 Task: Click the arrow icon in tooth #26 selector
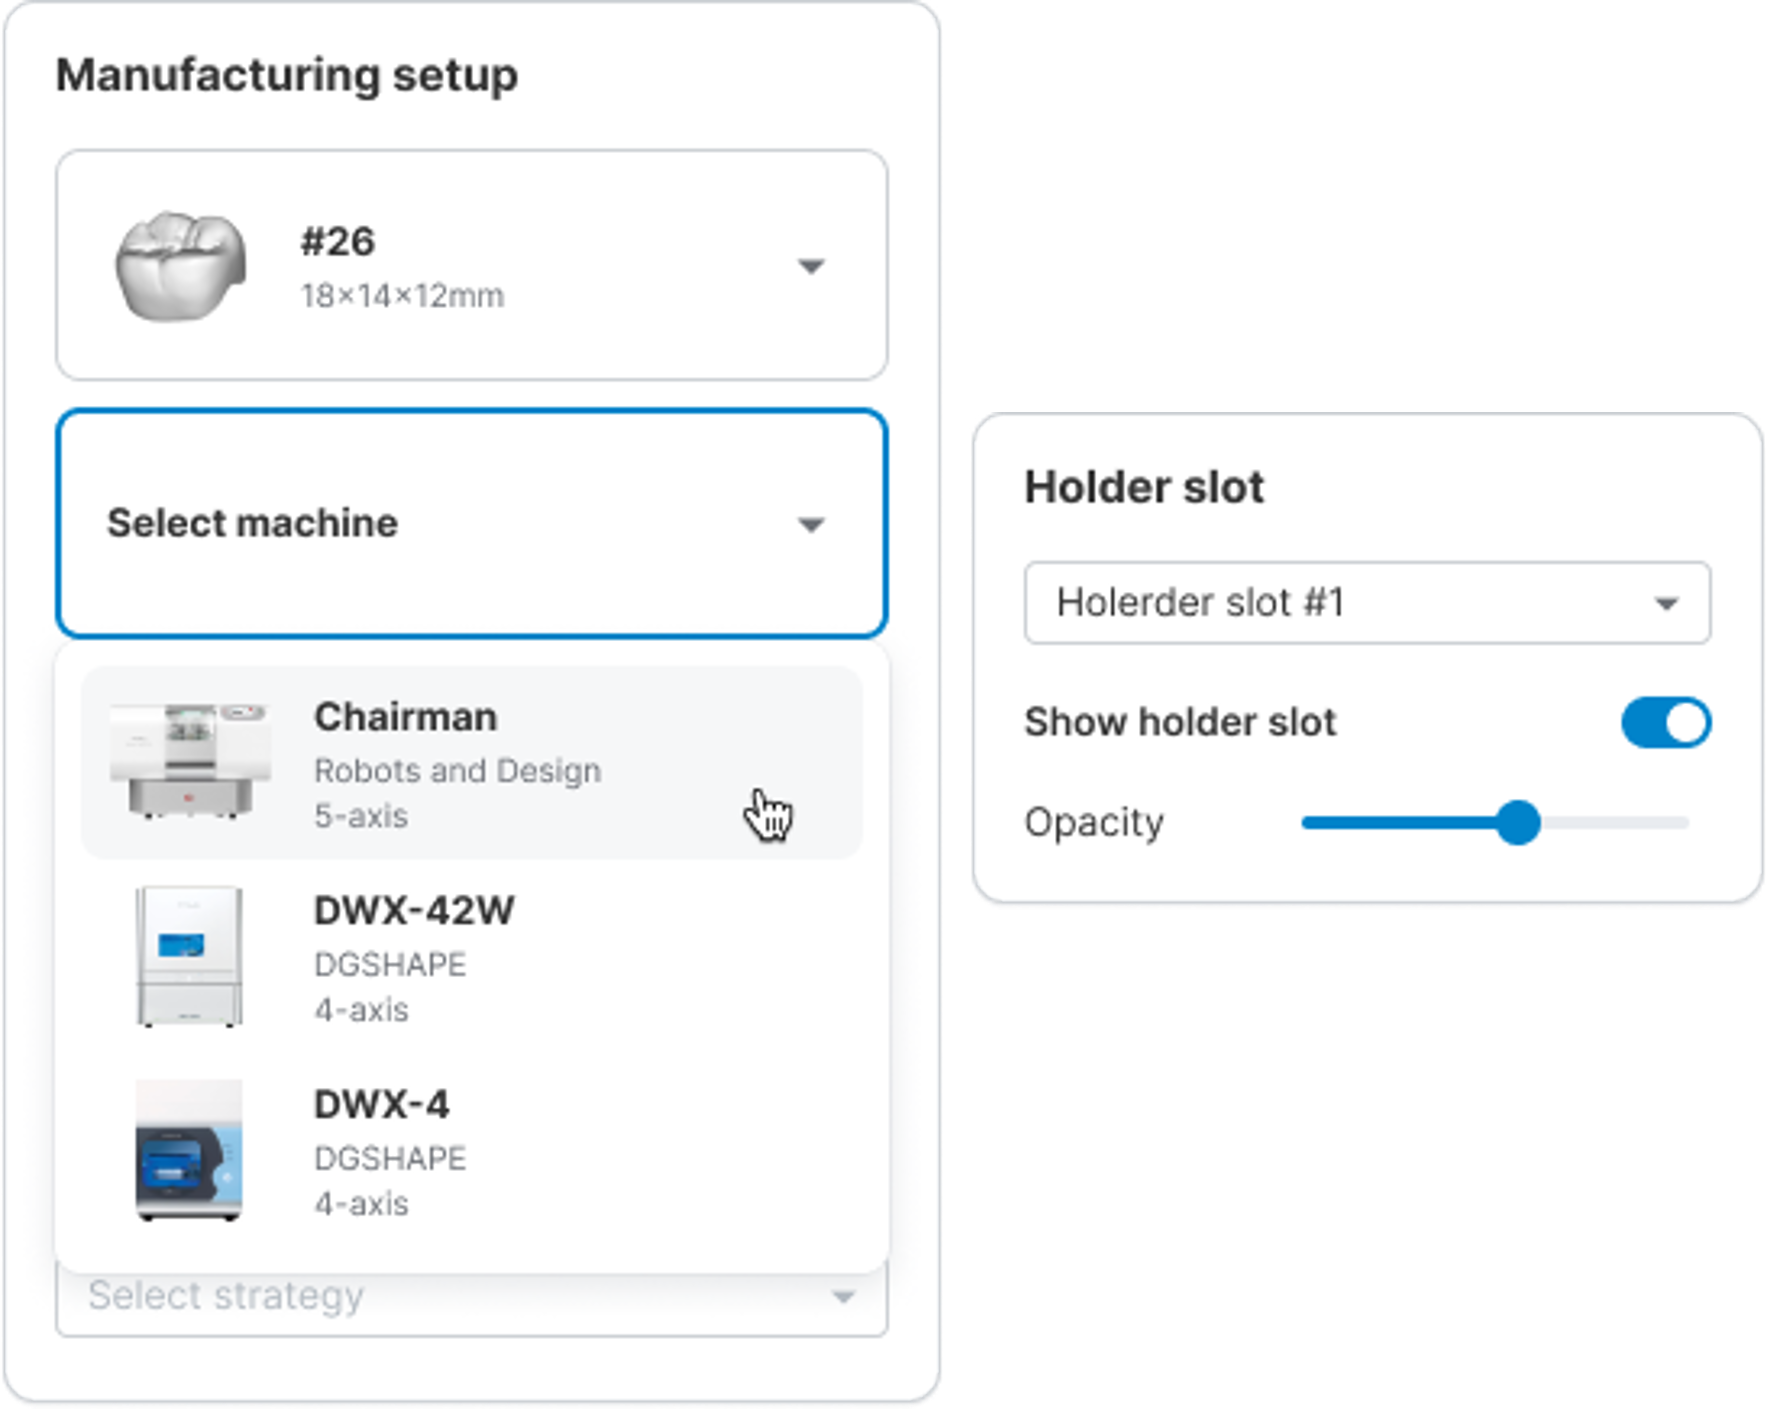click(x=811, y=266)
